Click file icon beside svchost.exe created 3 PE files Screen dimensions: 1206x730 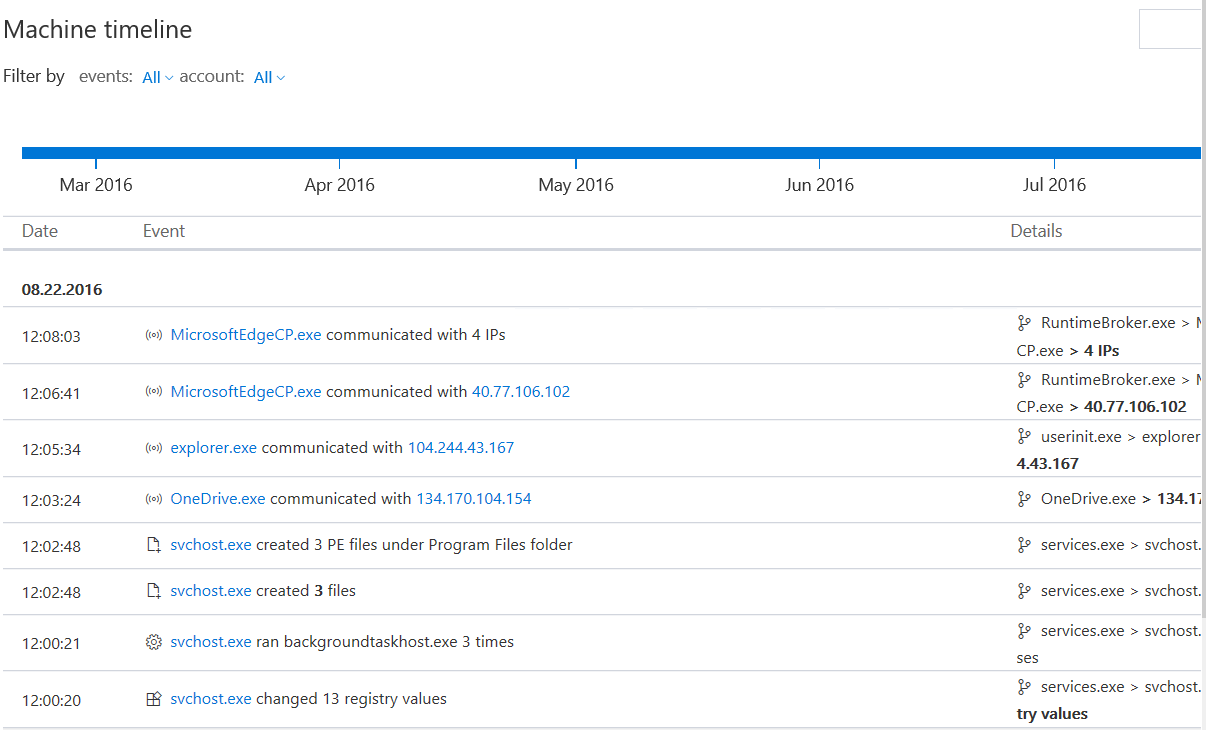pos(153,545)
